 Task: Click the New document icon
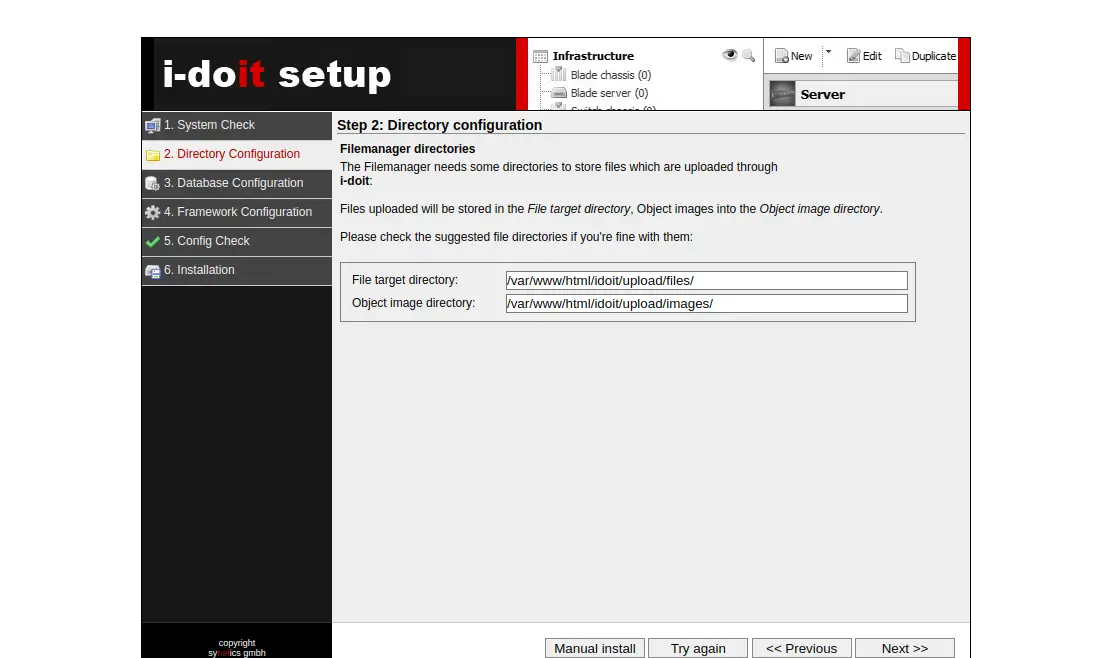(781, 56)
